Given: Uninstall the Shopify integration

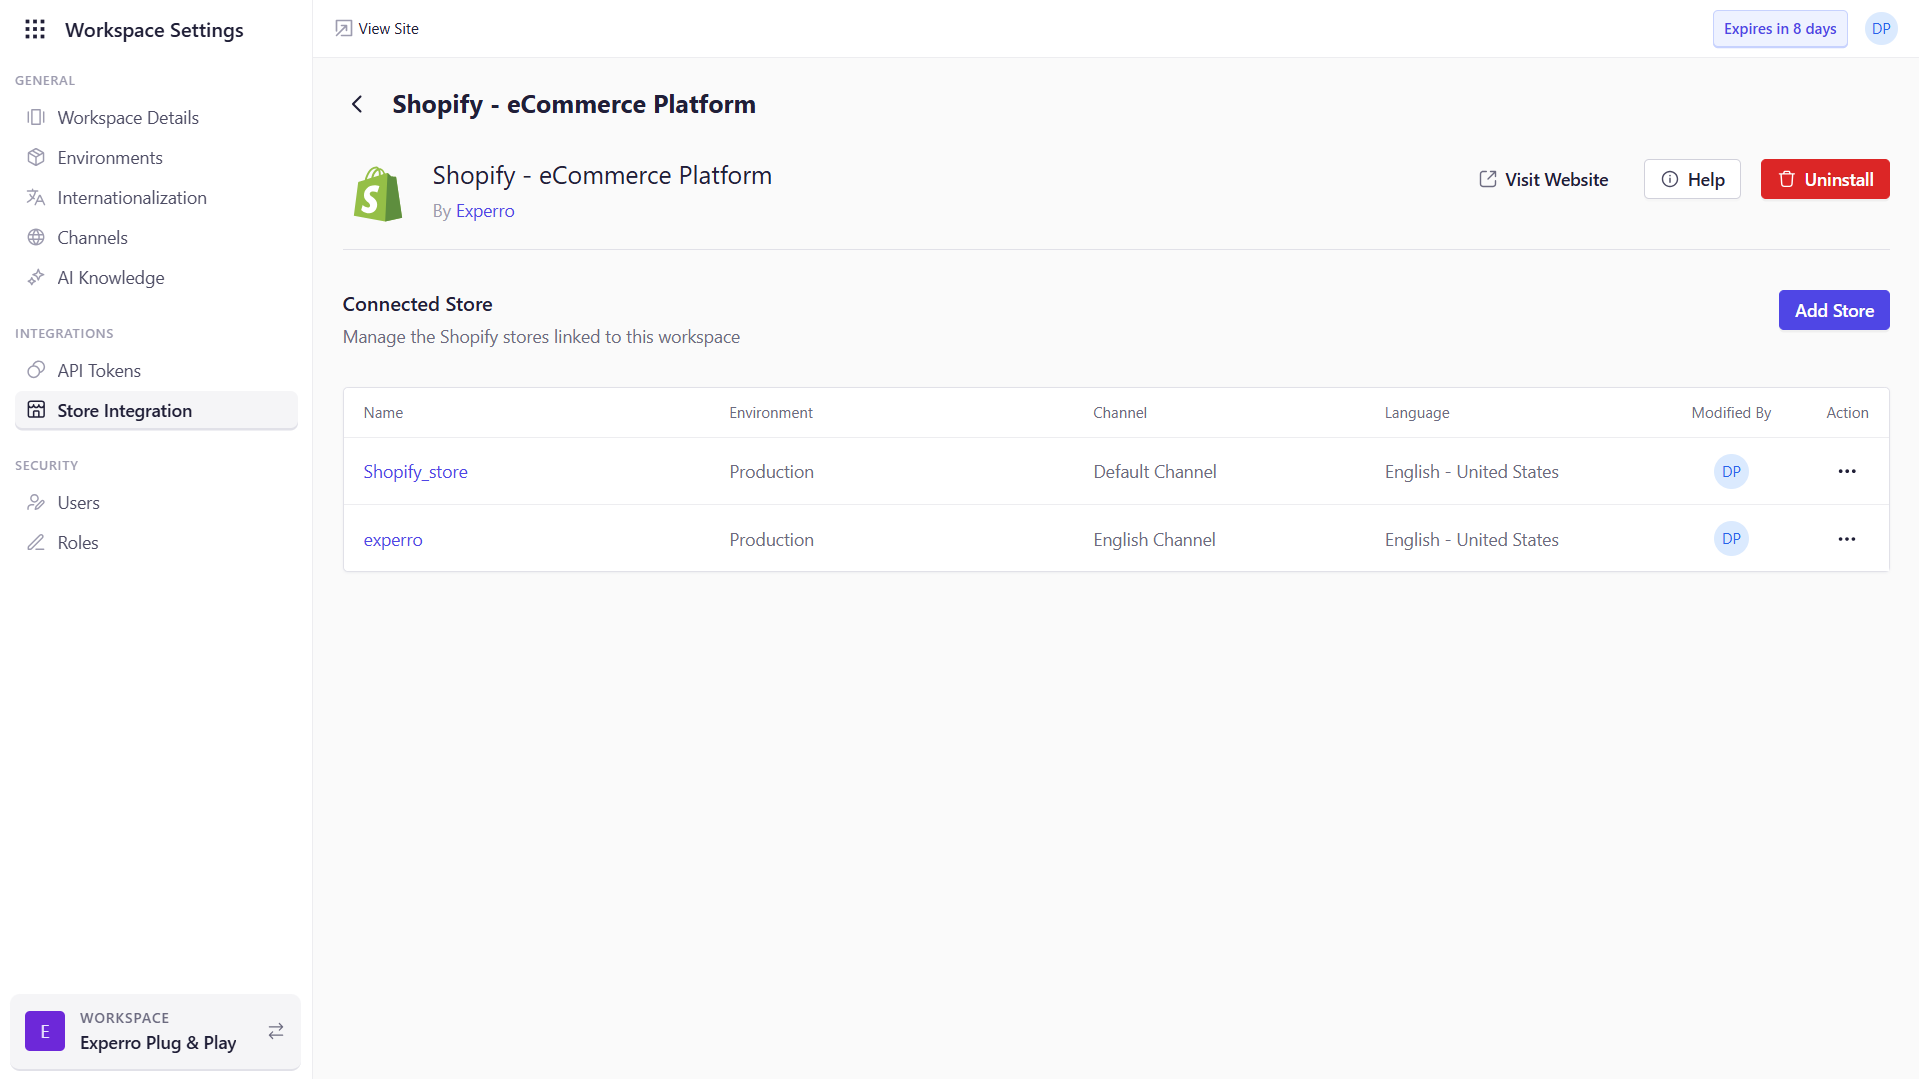Looking at the screenshot, I should [x=1825, y=180].
